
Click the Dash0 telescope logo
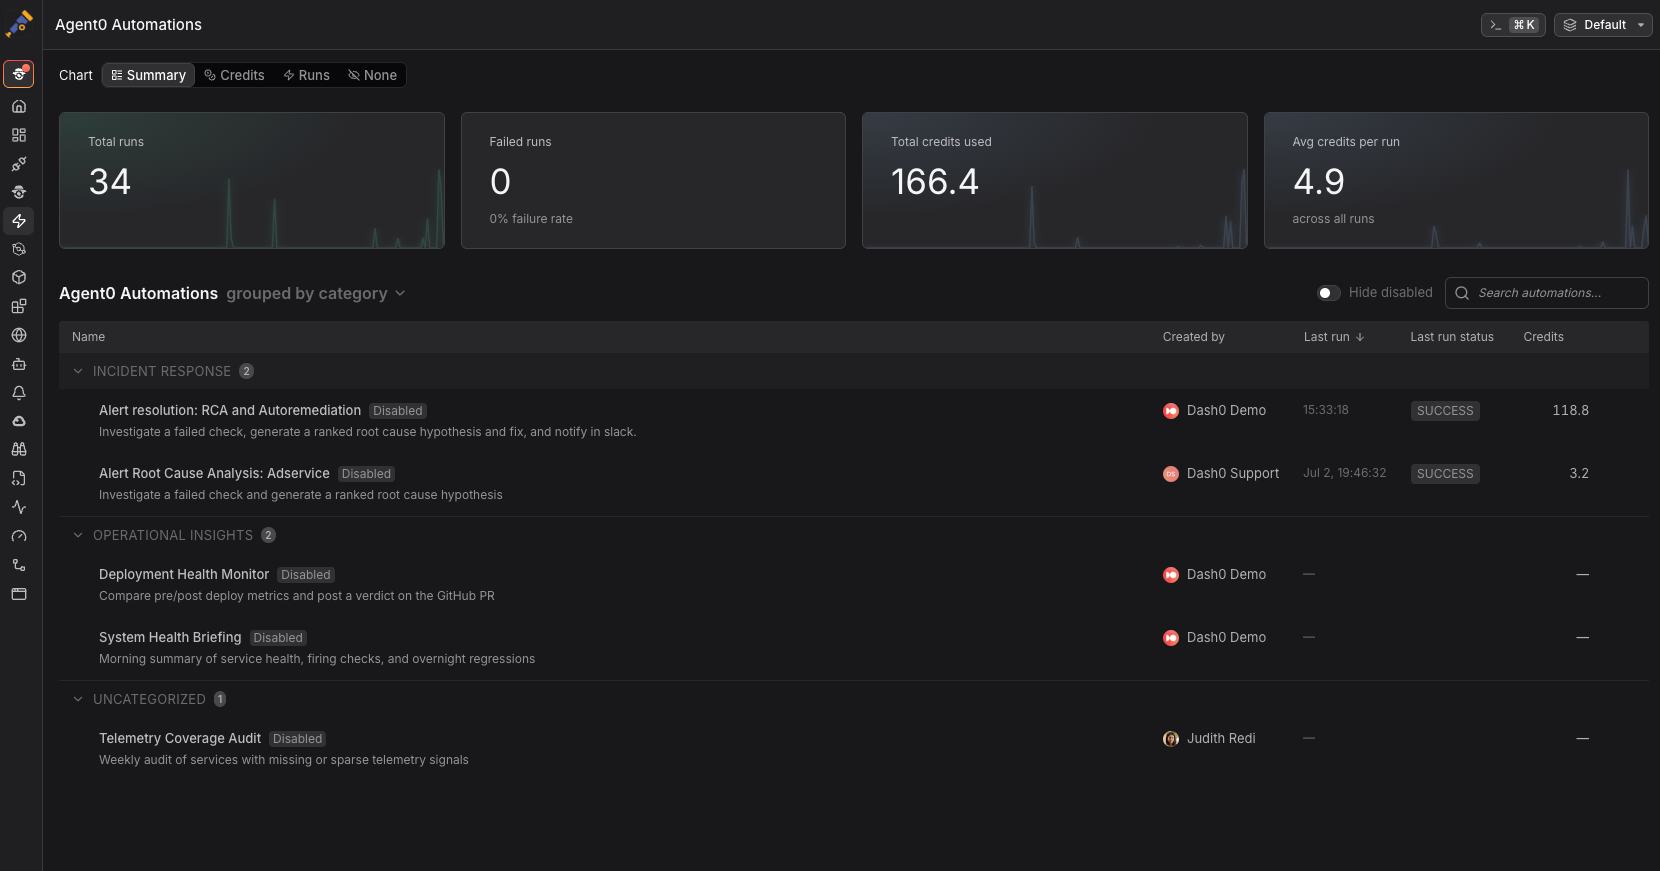click(19, 24)
